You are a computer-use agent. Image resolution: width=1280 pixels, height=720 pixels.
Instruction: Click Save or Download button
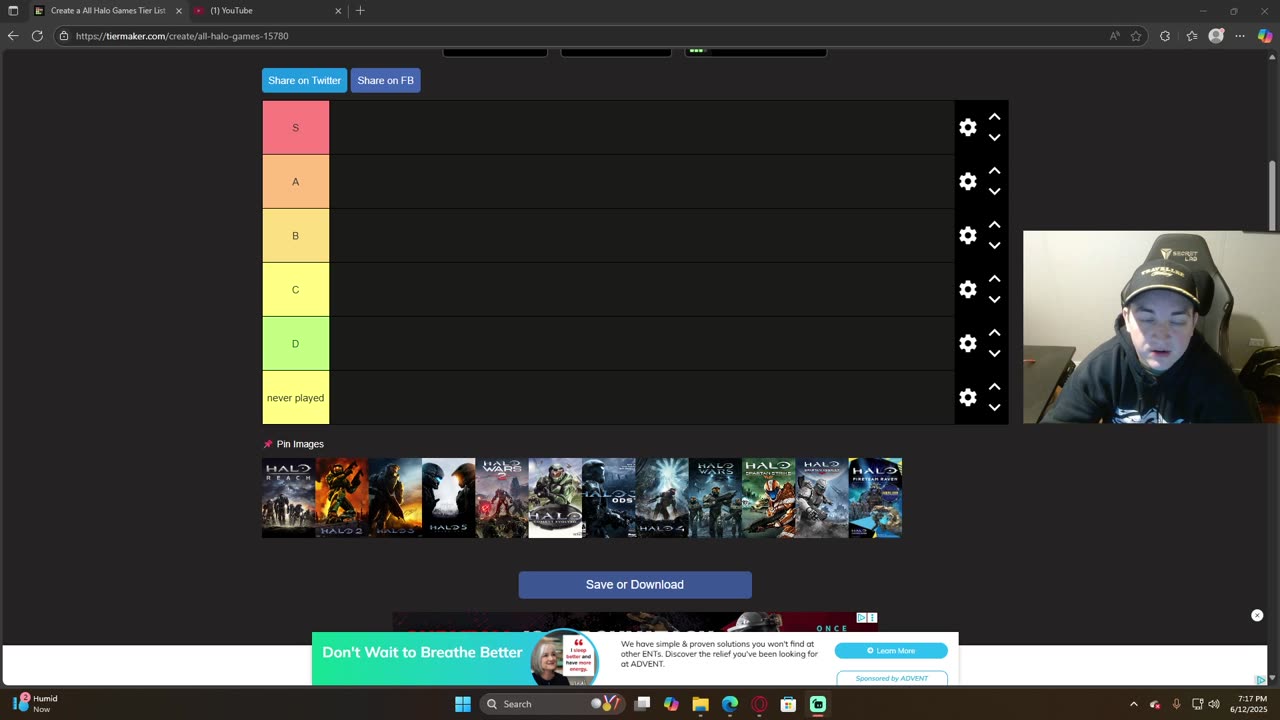click(x=635, y=585)
